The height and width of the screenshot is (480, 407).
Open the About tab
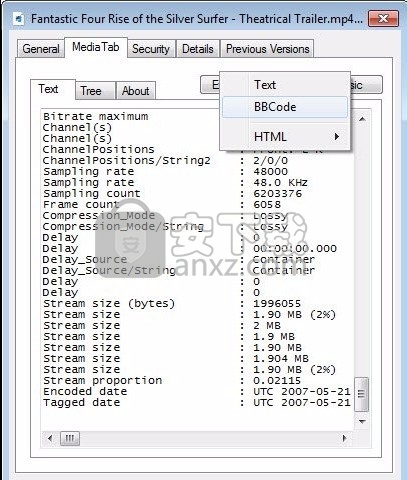click(x=136, y=91)
